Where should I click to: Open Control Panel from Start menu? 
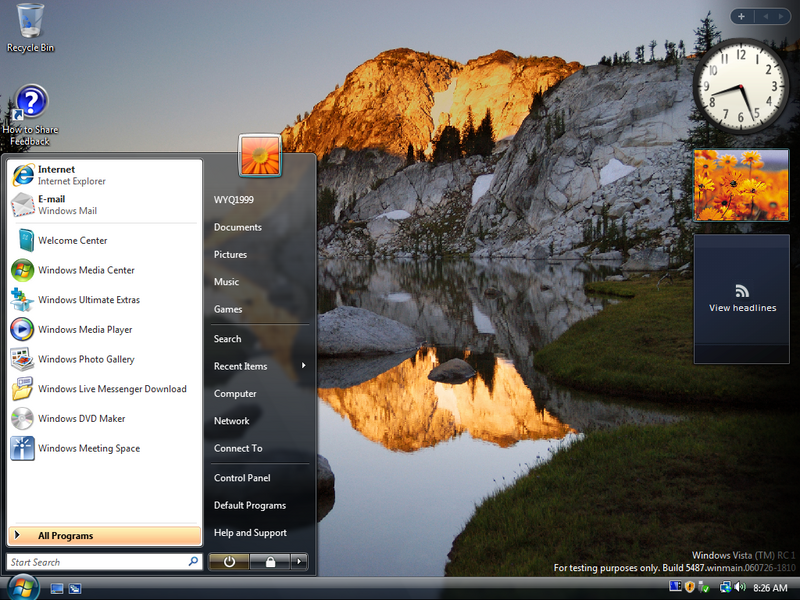[242, 478]
